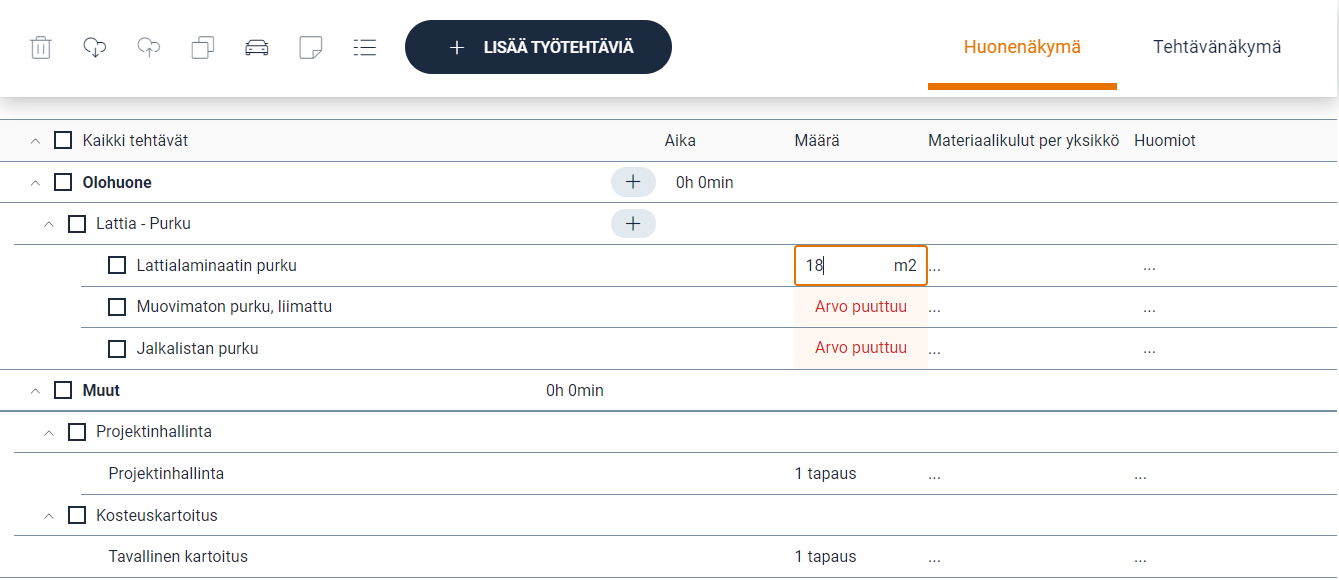1339x580 pixels.
Task: Collapse the Muut section chevron
Action: [x=36, y=391]
